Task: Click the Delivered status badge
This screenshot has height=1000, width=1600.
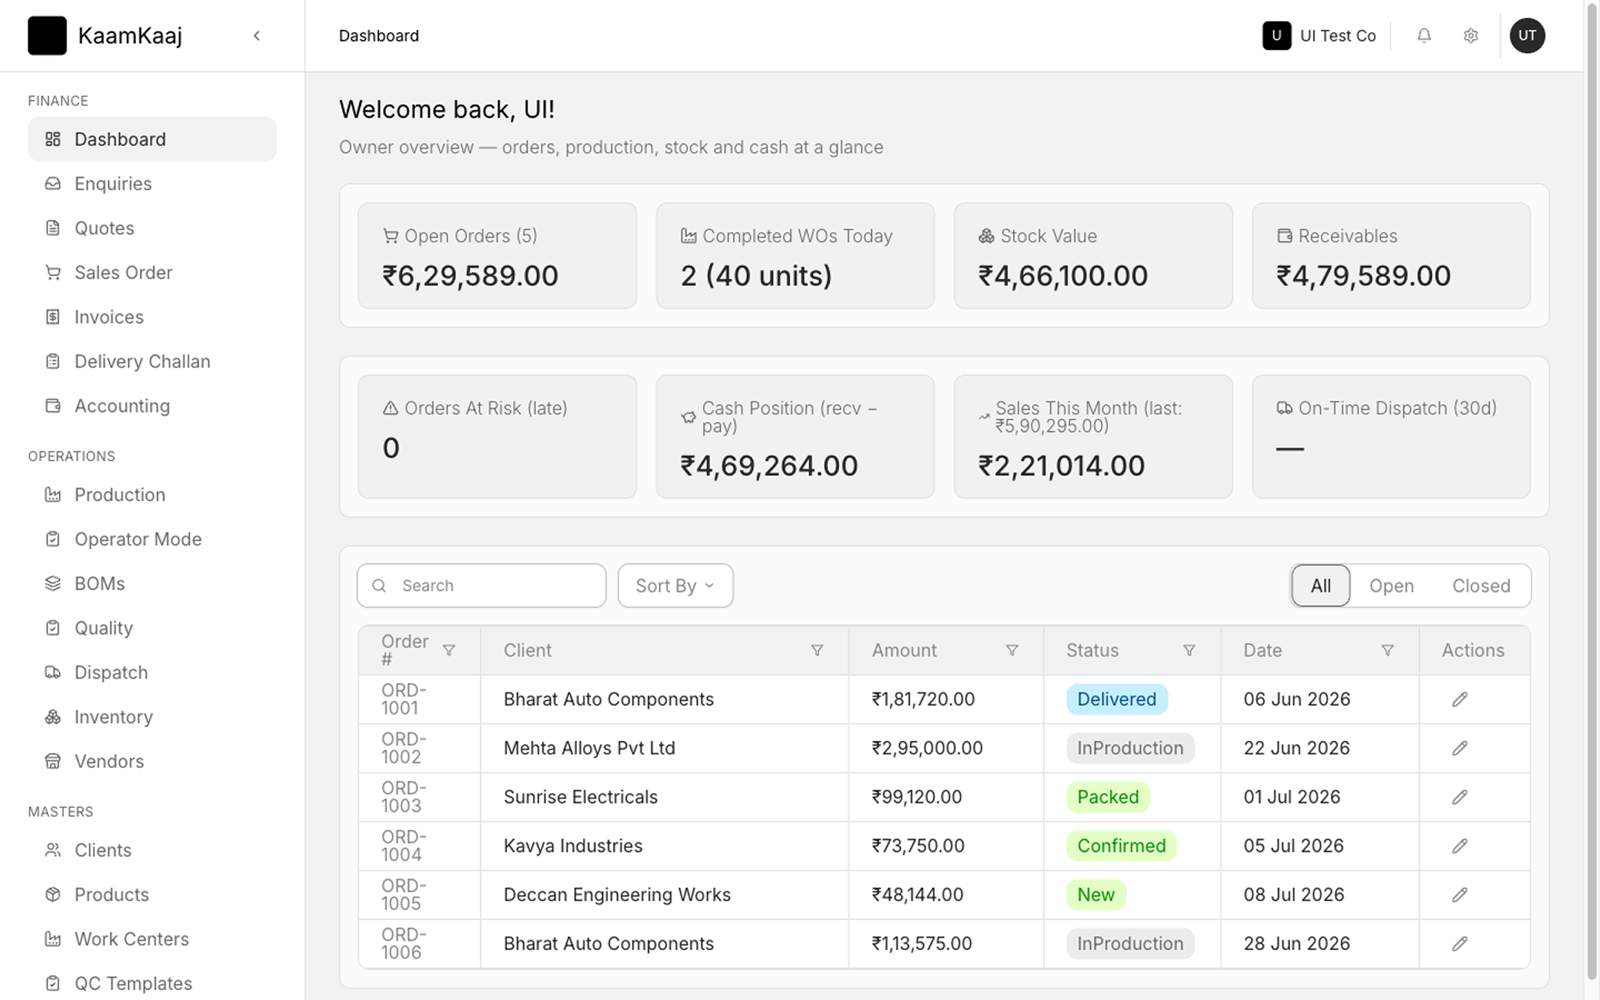Action: point(1117,700)
